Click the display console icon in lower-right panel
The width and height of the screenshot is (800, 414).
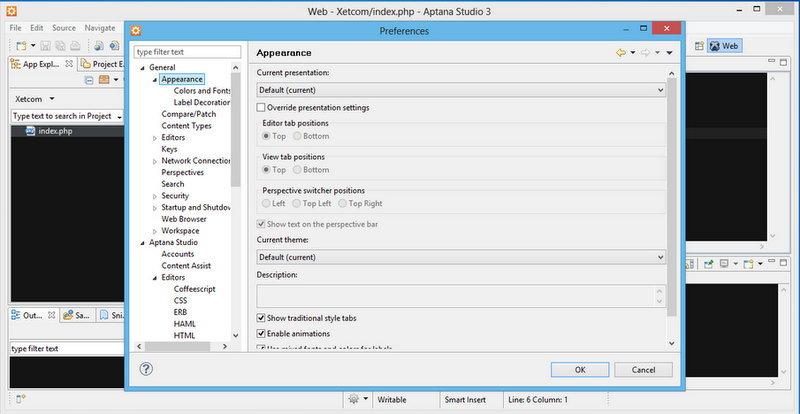tap(723, 264)
